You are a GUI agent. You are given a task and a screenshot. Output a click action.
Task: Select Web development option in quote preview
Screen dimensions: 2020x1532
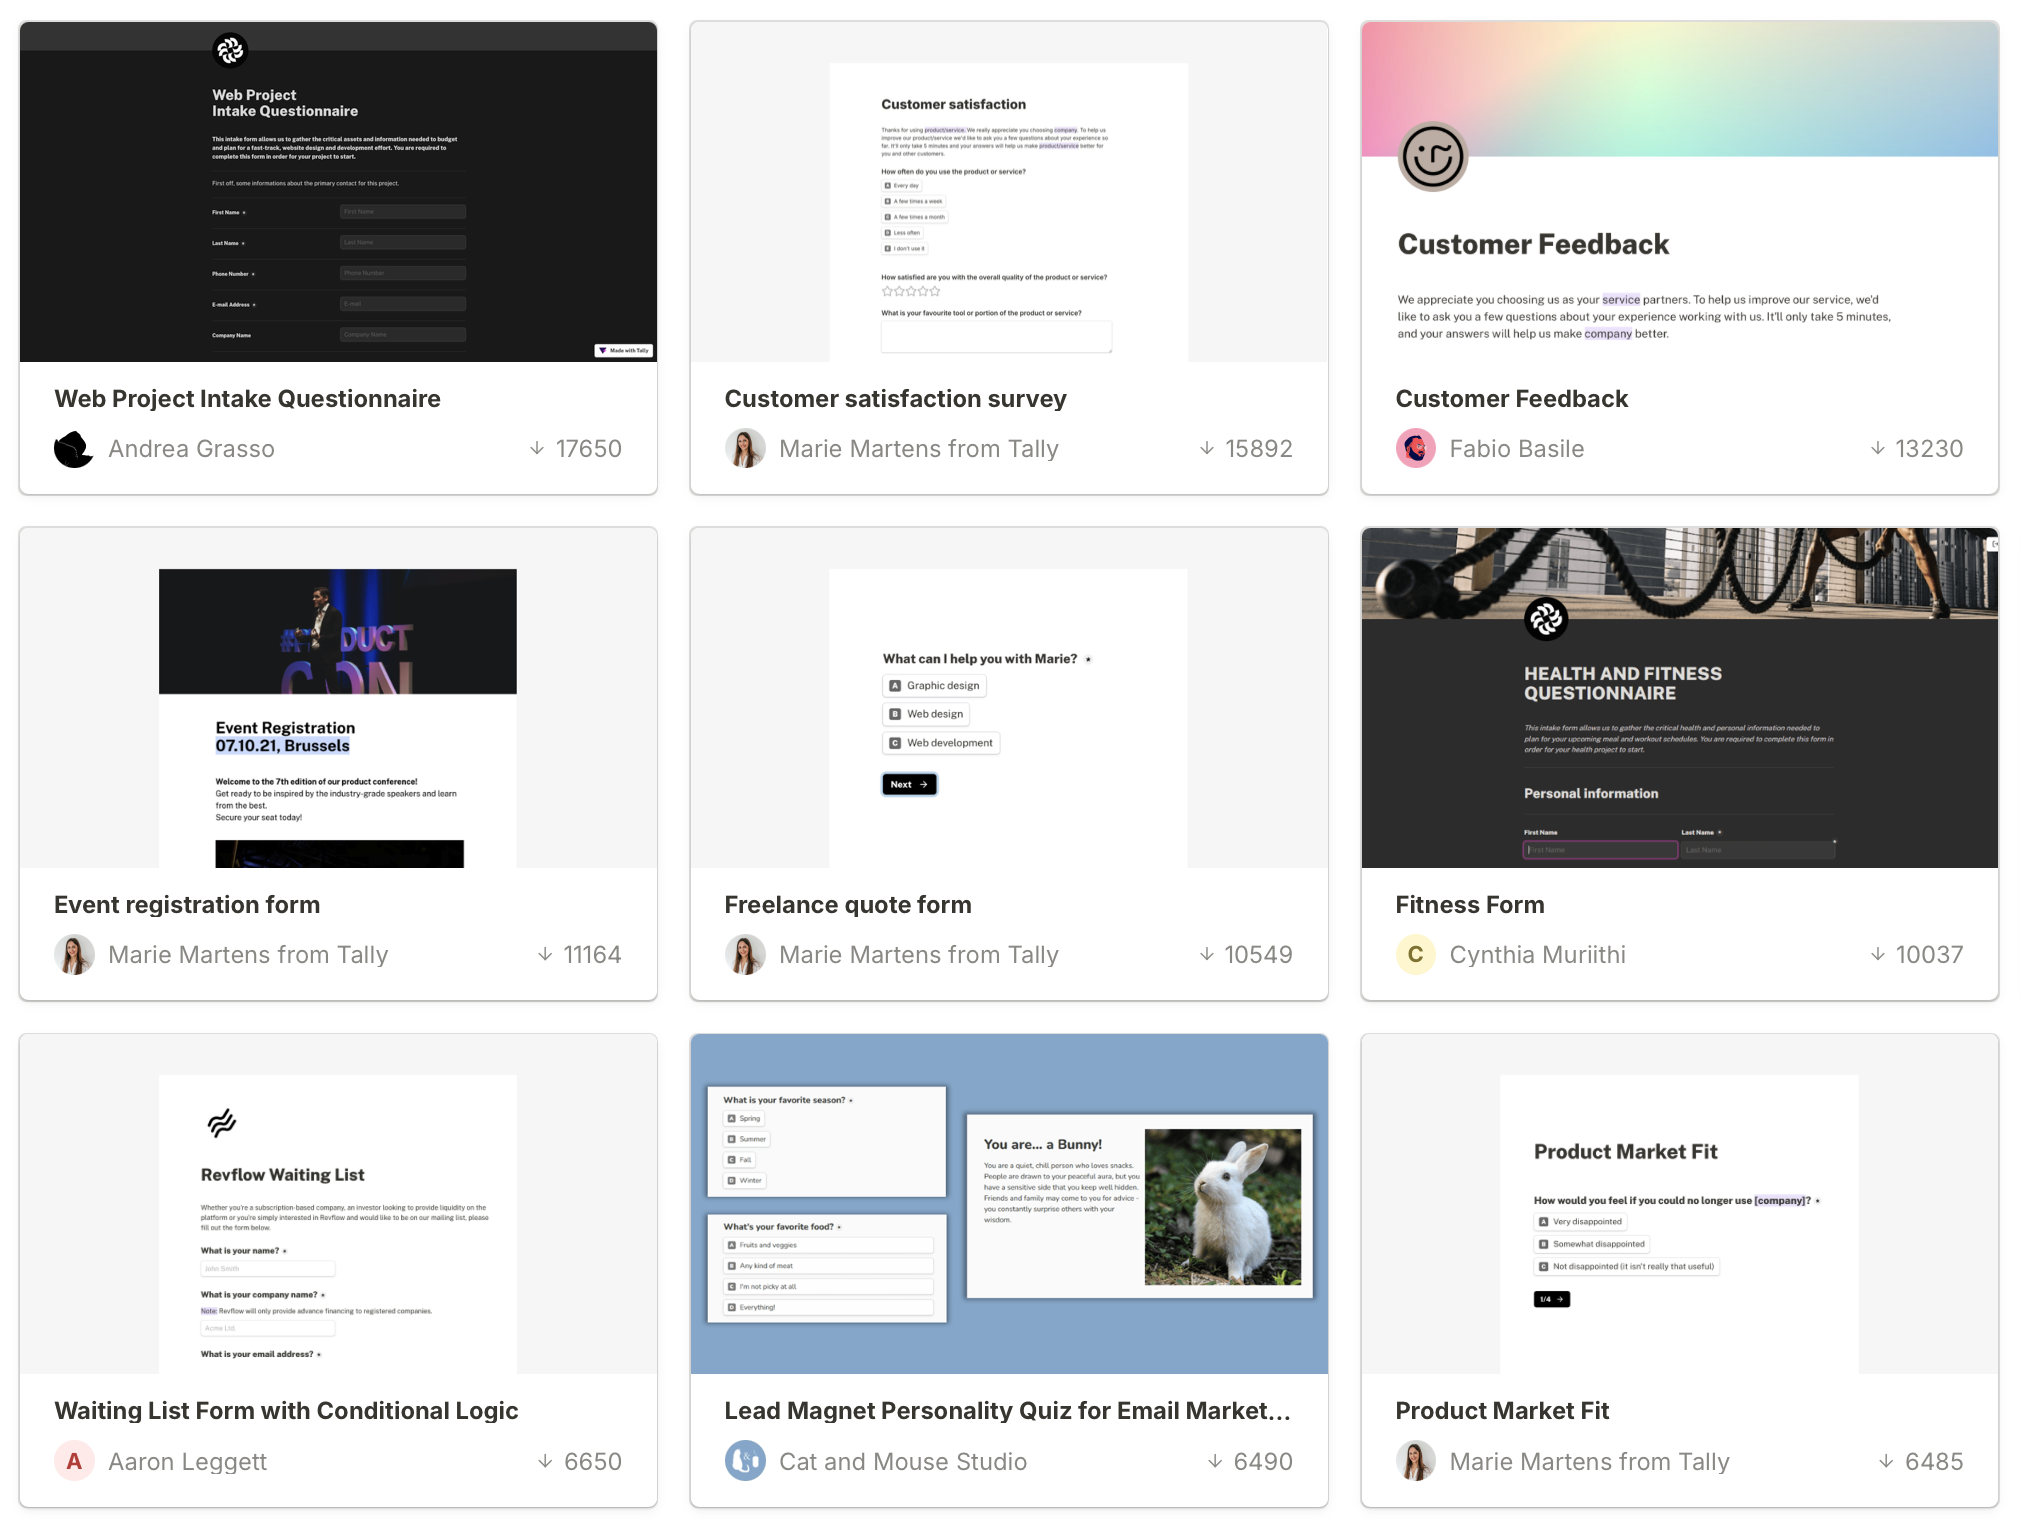tap(941, 743)
